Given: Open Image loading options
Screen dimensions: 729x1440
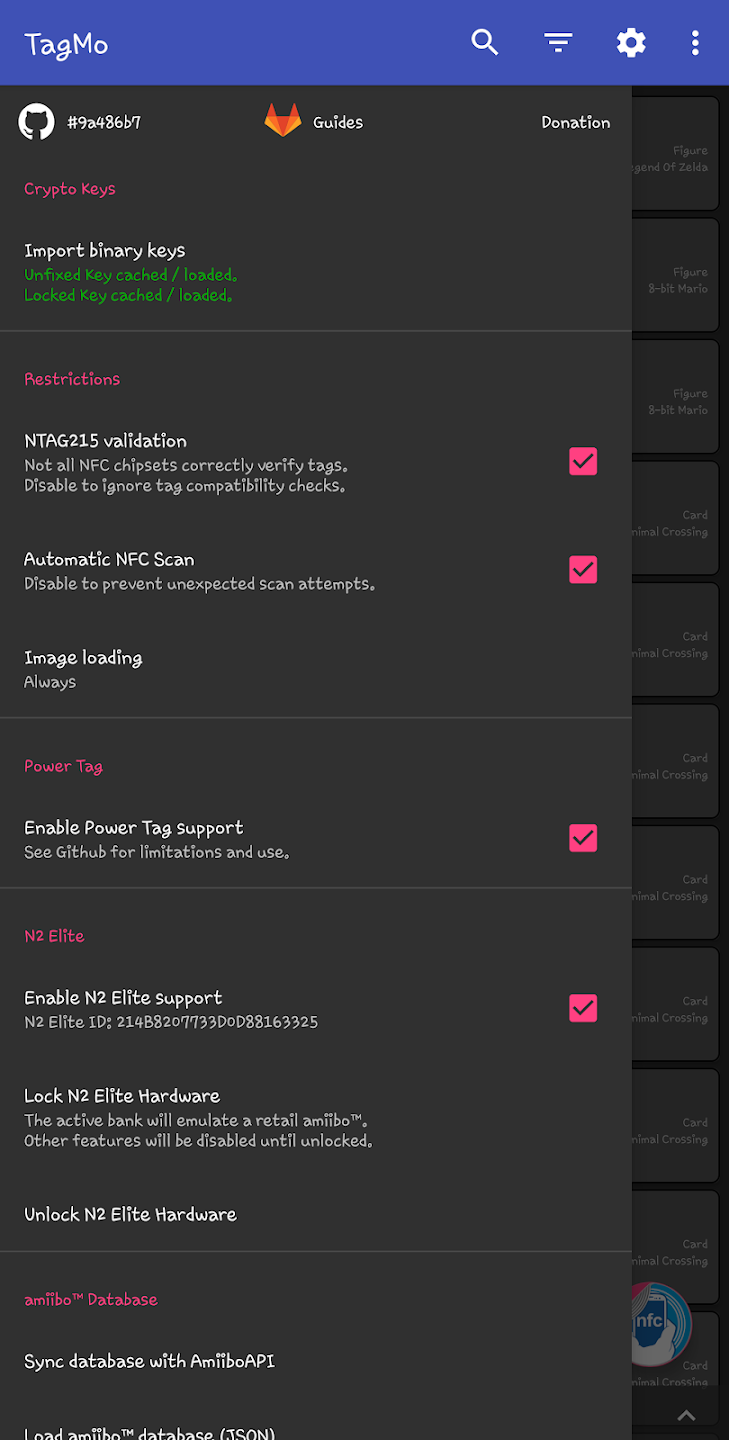Looking at the screenshot, I should (x=83, y=668).
